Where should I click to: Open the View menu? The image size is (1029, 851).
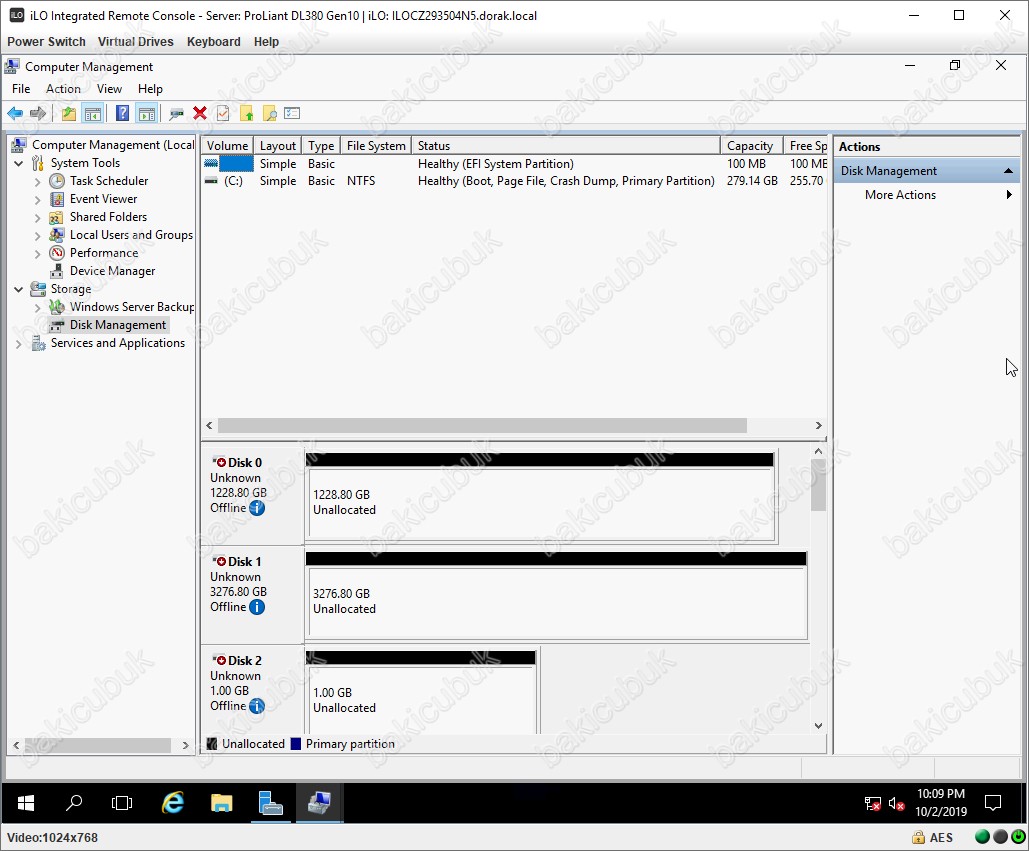110,89
